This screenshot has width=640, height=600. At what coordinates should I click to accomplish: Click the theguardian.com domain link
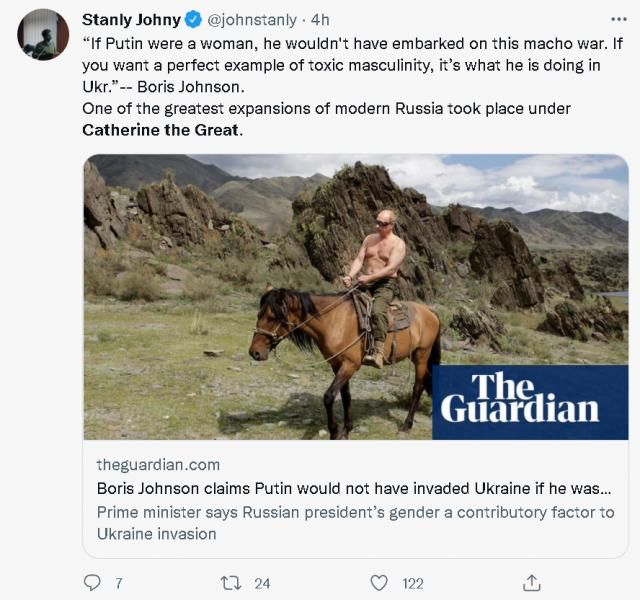tap(158, 465)
